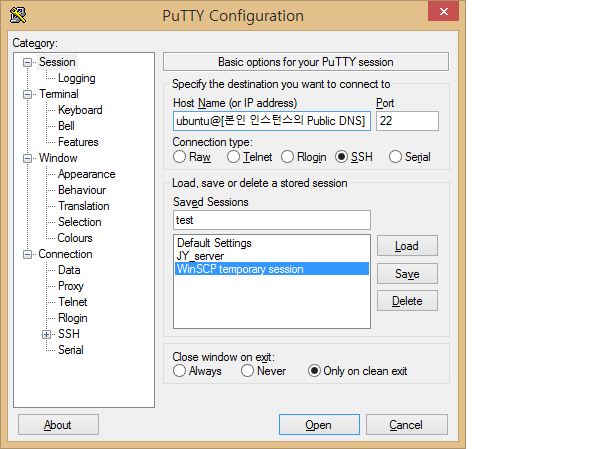This screenshot has width=614, height=449.
Task: Collapse the Window tree node
Action: (27, 159)
